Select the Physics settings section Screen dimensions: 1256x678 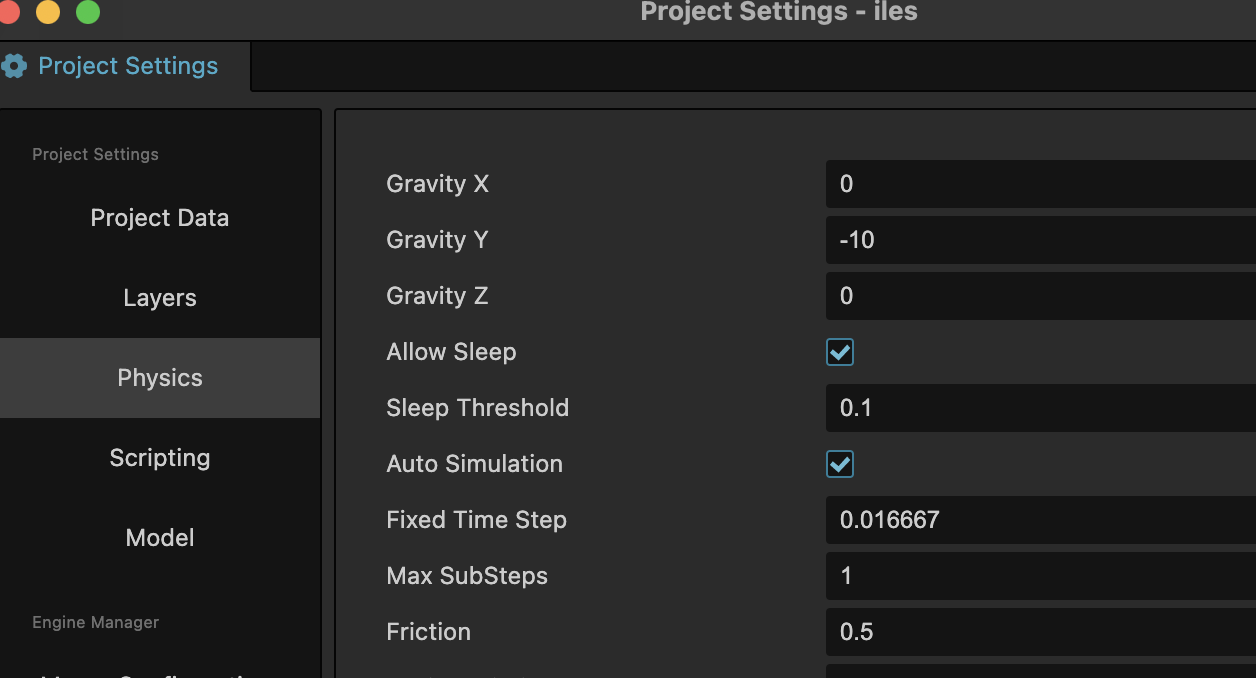point(160,378)
